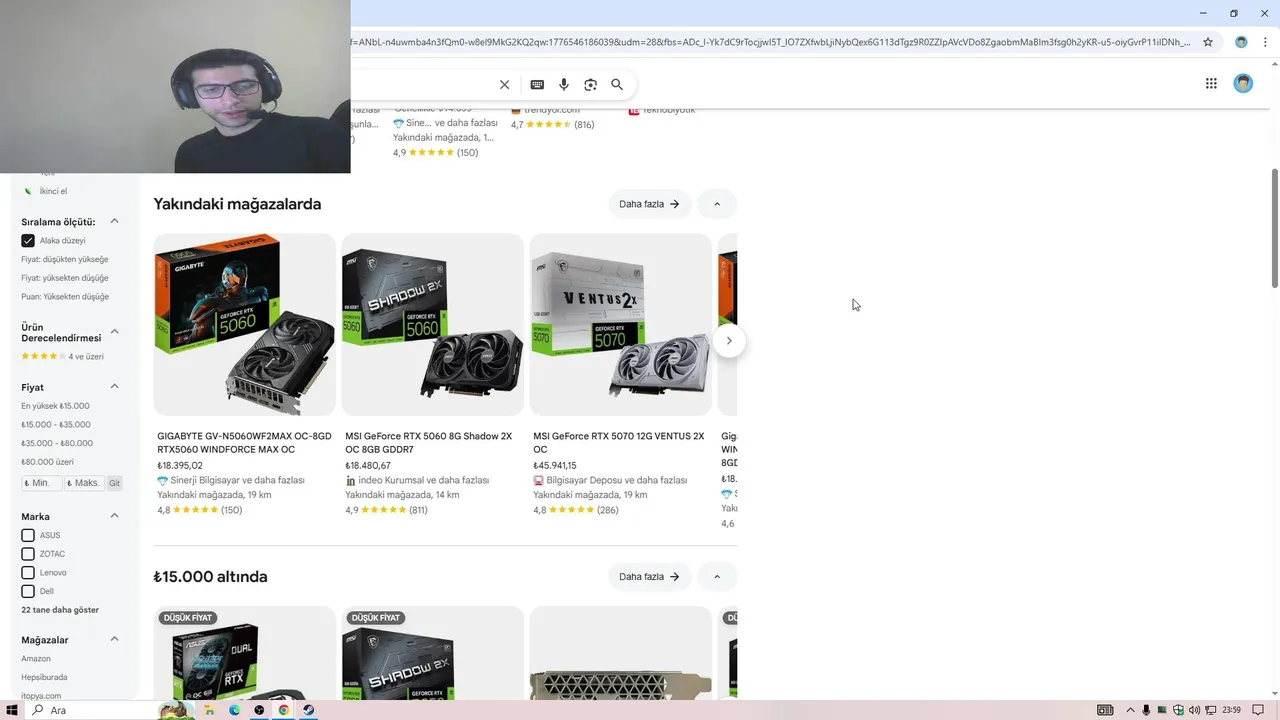Collapse the ₺15.000 altında product row

pos(717,577)
